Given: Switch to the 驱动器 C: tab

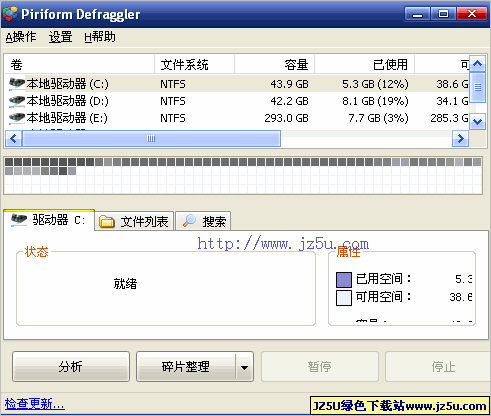Looking at the screenshot, I should pos(49,220).
